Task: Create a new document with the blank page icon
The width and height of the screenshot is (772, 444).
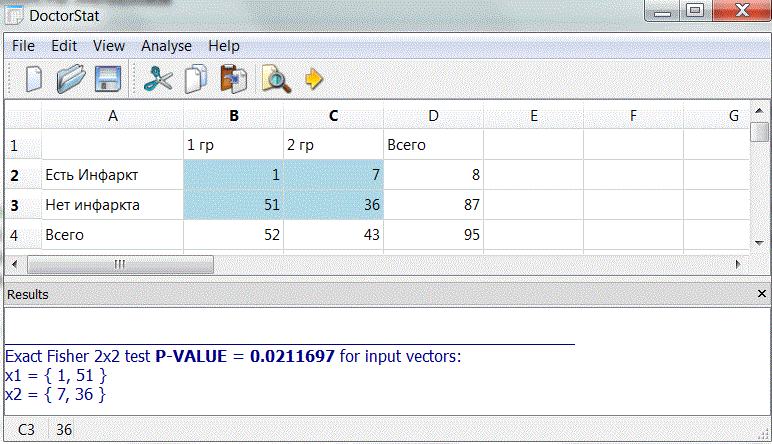Action: point(34,78)
